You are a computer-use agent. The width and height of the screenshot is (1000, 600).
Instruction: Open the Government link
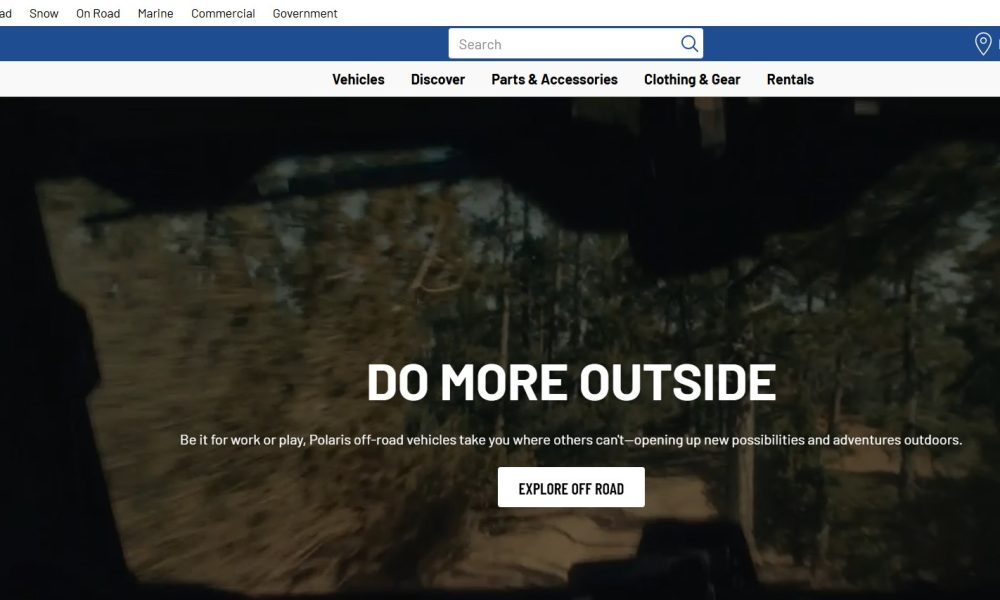coord(305,13)
